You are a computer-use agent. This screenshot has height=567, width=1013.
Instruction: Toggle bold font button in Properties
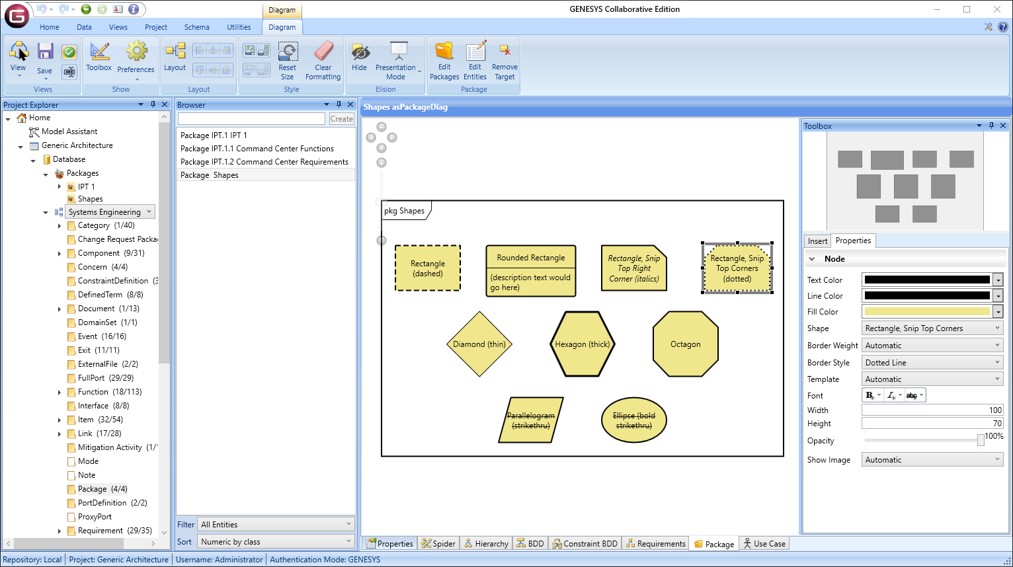click(x=872, y=395)
